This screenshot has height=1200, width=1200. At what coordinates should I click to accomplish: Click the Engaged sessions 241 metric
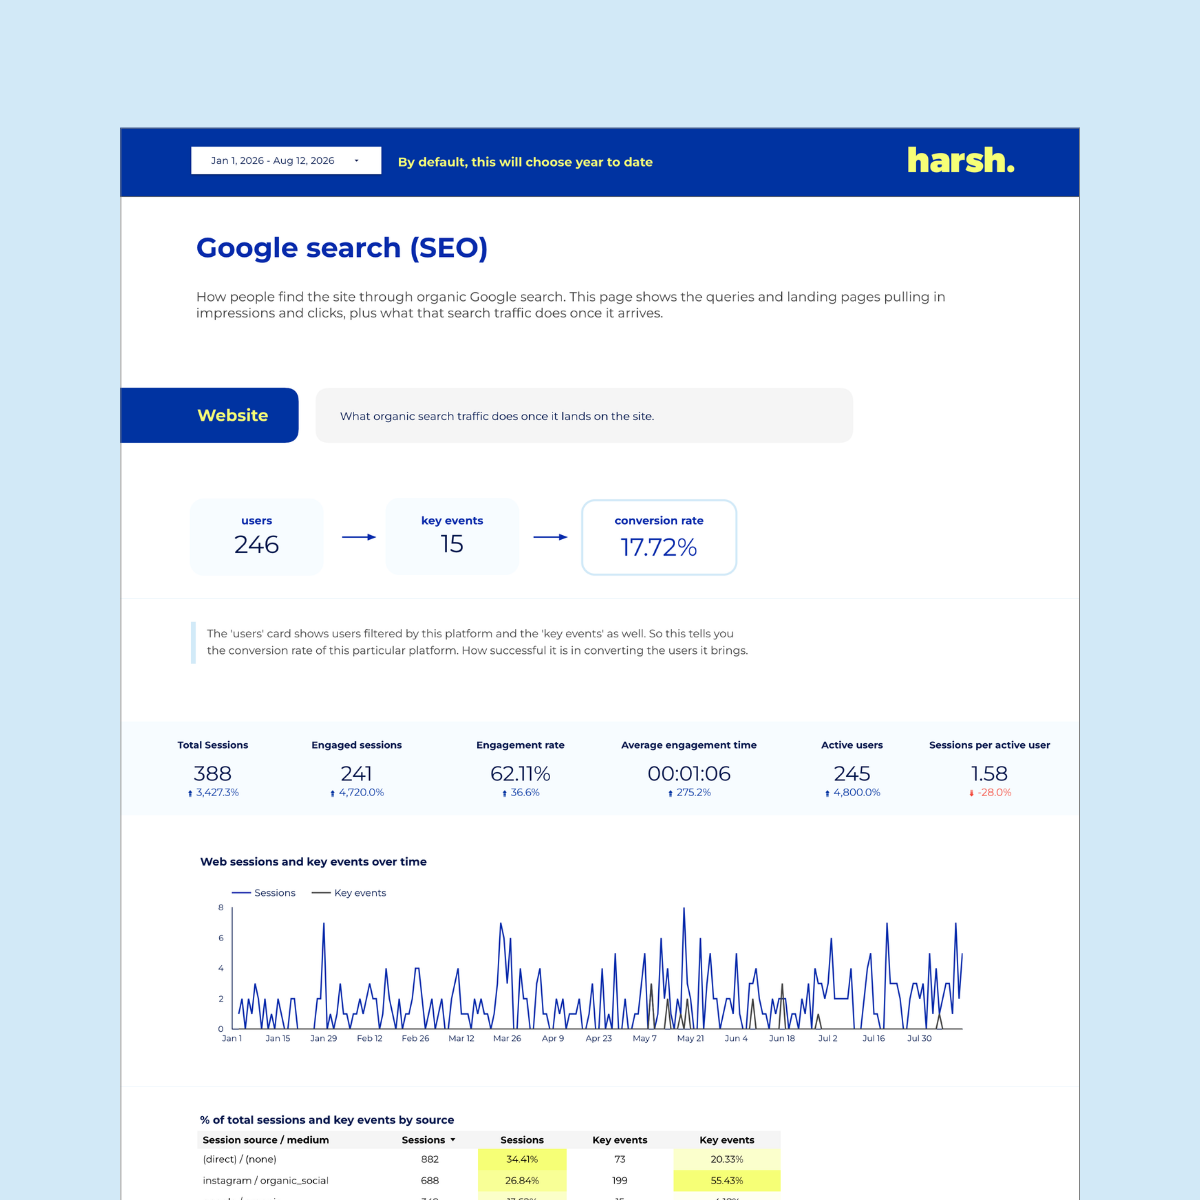[357, 768]
